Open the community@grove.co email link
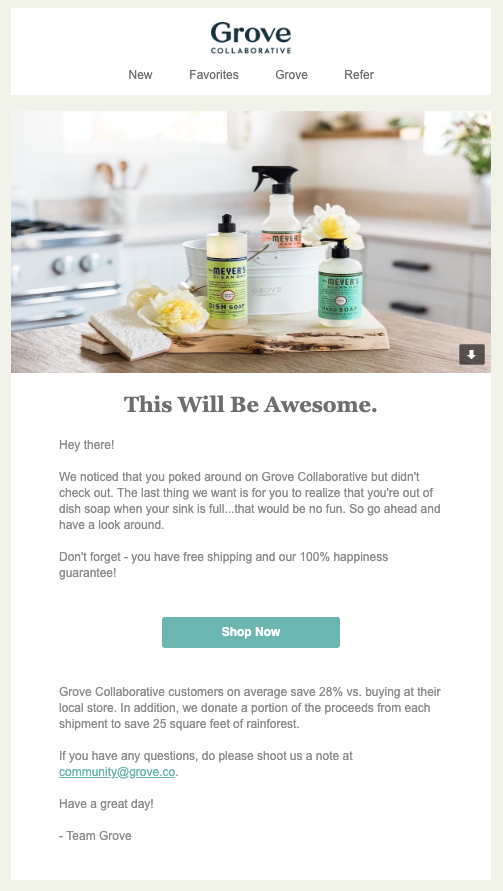This screenshot has width=503, height=891. point(117,772)
